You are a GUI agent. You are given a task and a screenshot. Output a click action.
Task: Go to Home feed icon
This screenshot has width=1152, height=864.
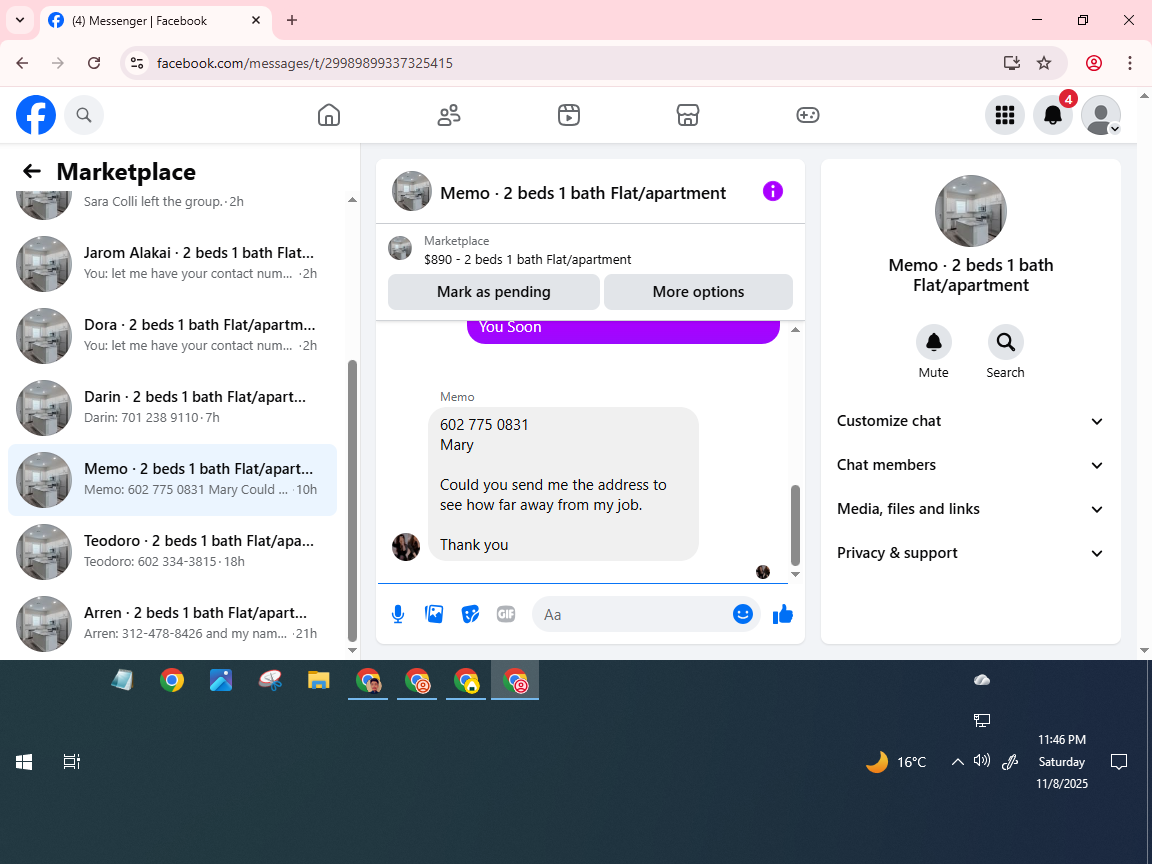tap(328, 115)
